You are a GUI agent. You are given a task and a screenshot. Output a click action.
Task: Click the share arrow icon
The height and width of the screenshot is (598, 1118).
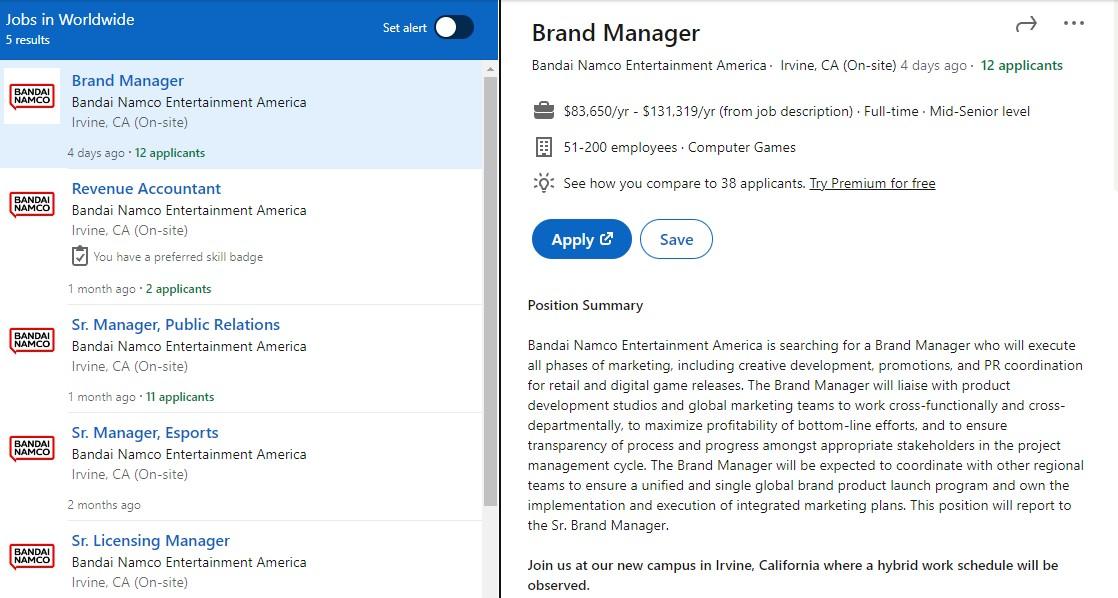click(x=1026, y=25)
